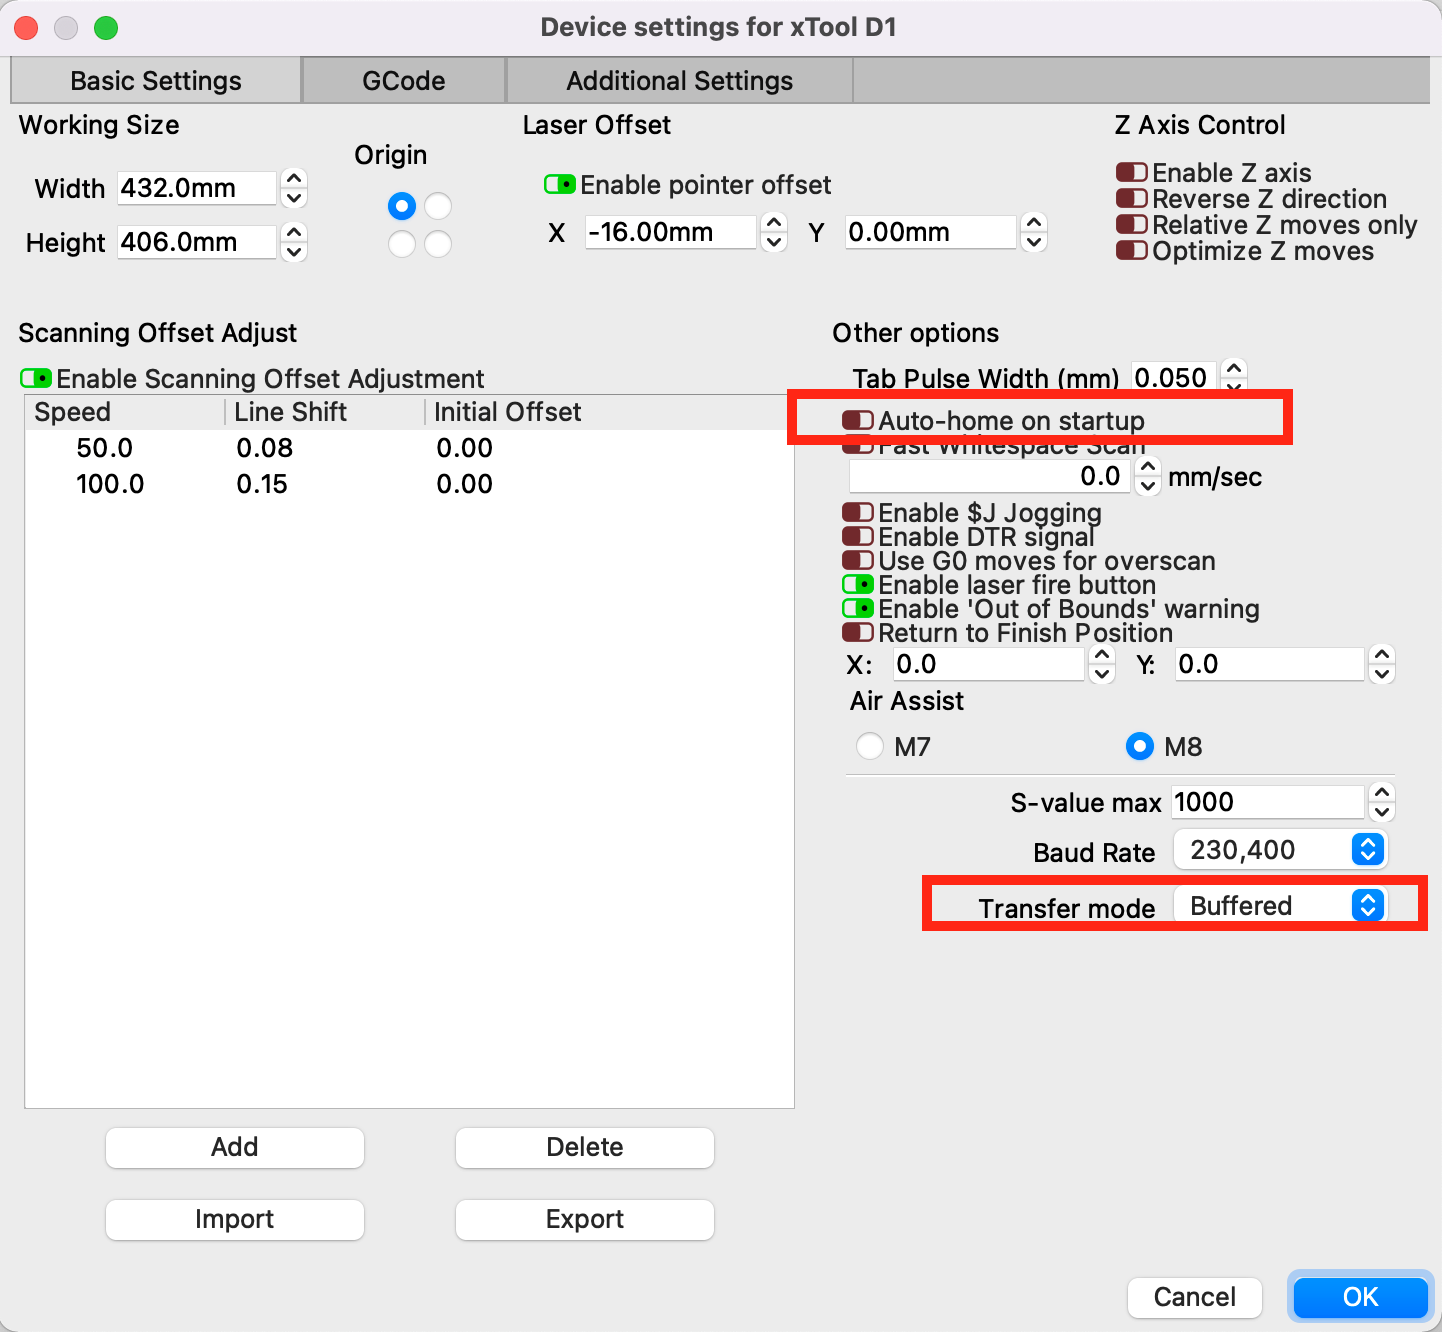1442x1332 pixels.
Task: Open the Baud Rate dropdown
Action: point(1280,850)
